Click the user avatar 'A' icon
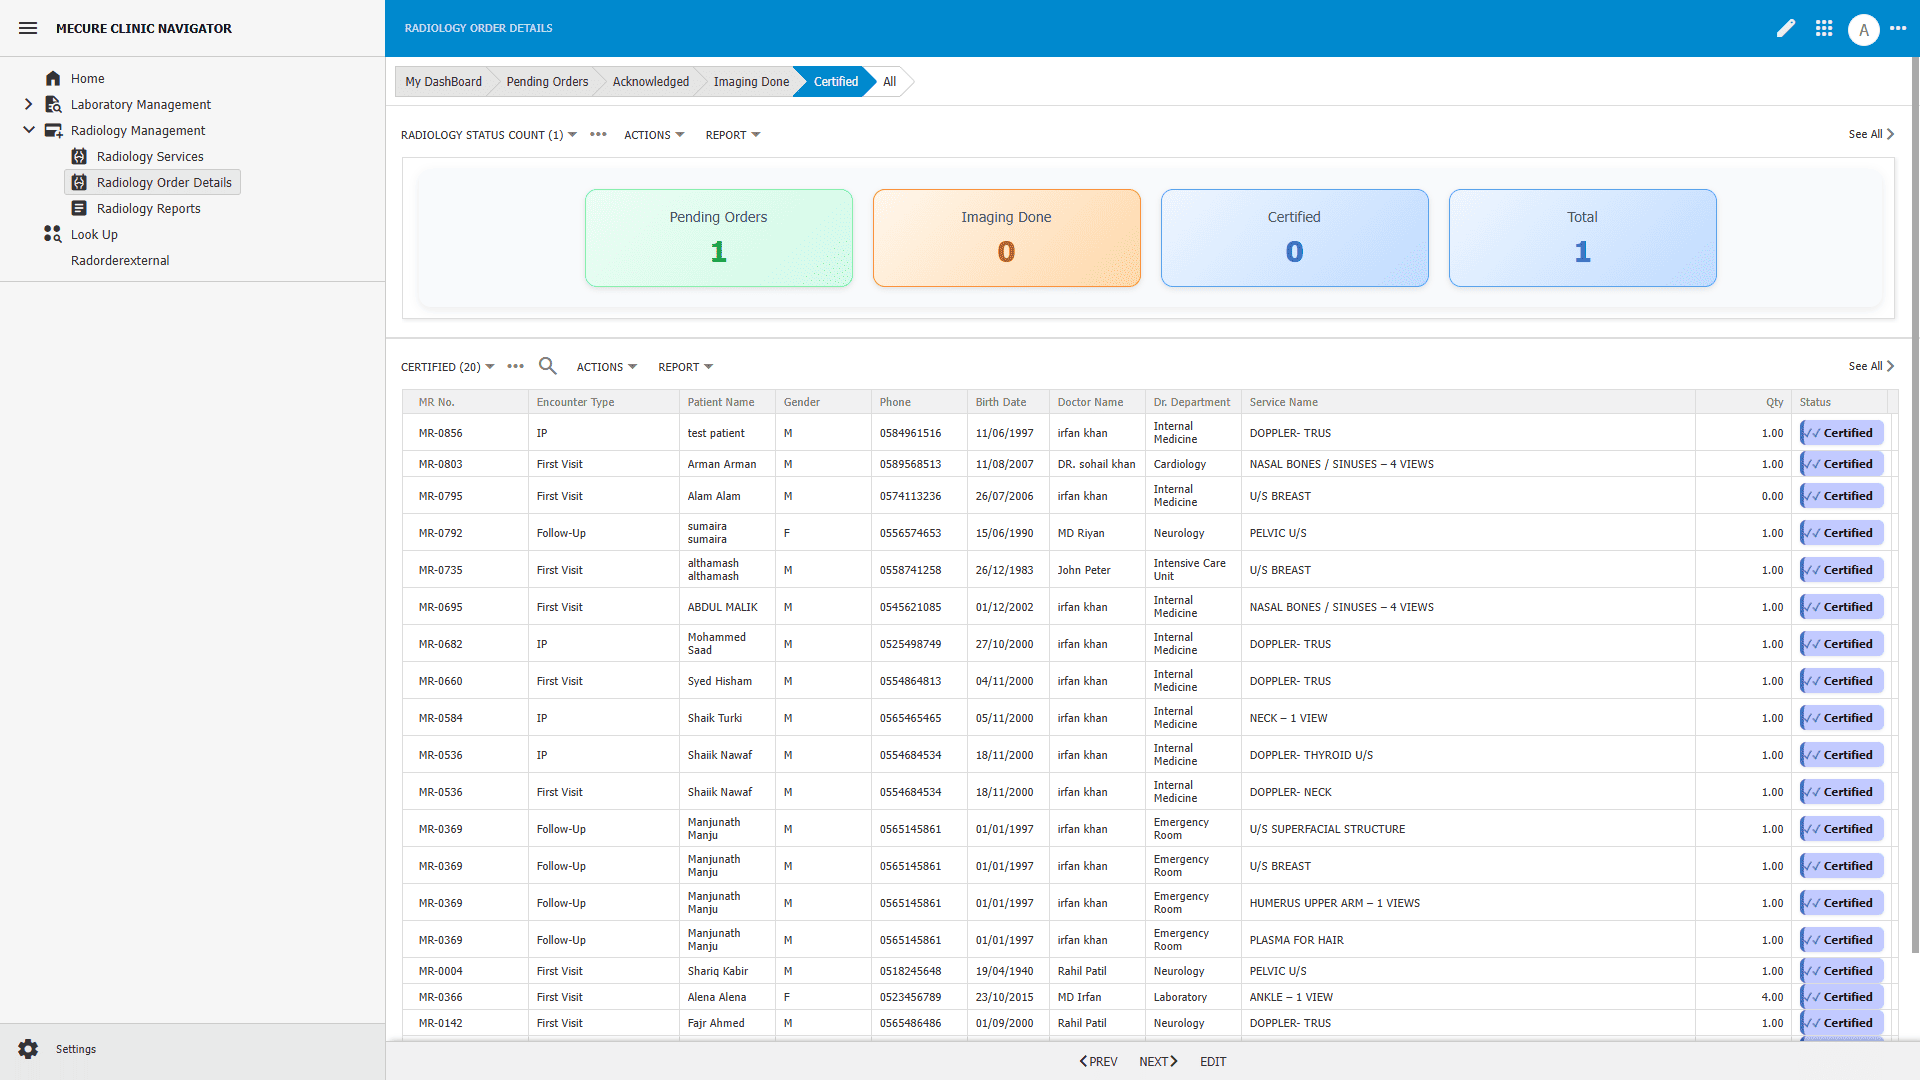 (1864, 28)
